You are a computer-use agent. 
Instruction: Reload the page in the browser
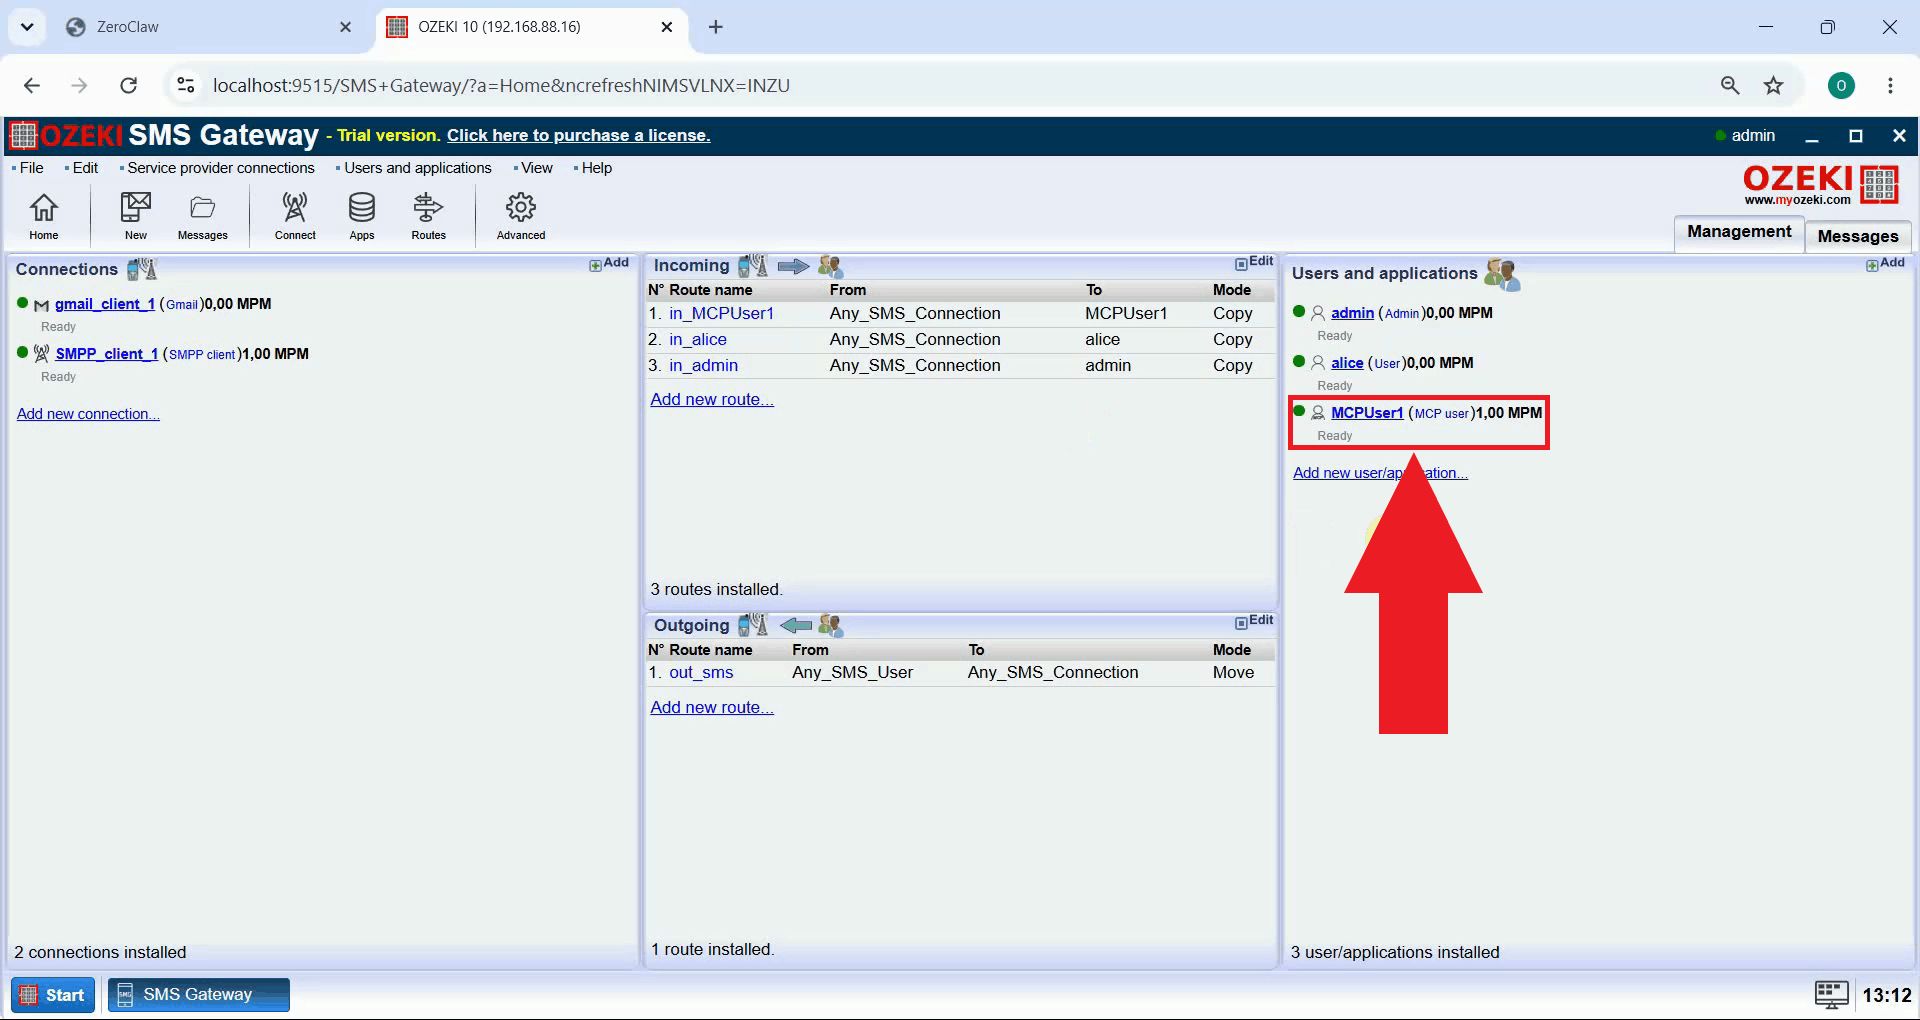(x=128, y=86)
